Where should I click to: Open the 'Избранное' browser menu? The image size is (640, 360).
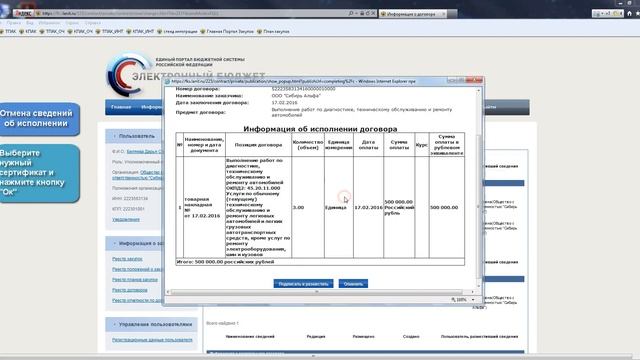(49, 23)
